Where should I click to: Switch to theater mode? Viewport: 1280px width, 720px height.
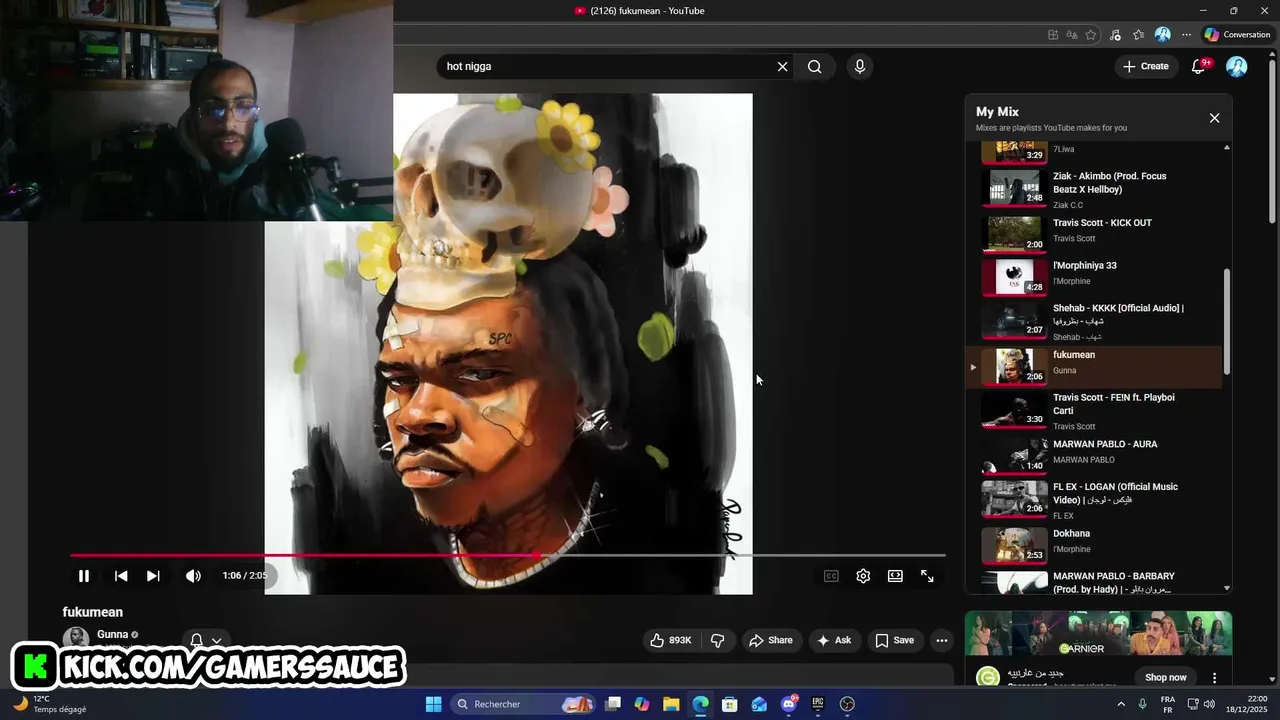pos(895,576)
